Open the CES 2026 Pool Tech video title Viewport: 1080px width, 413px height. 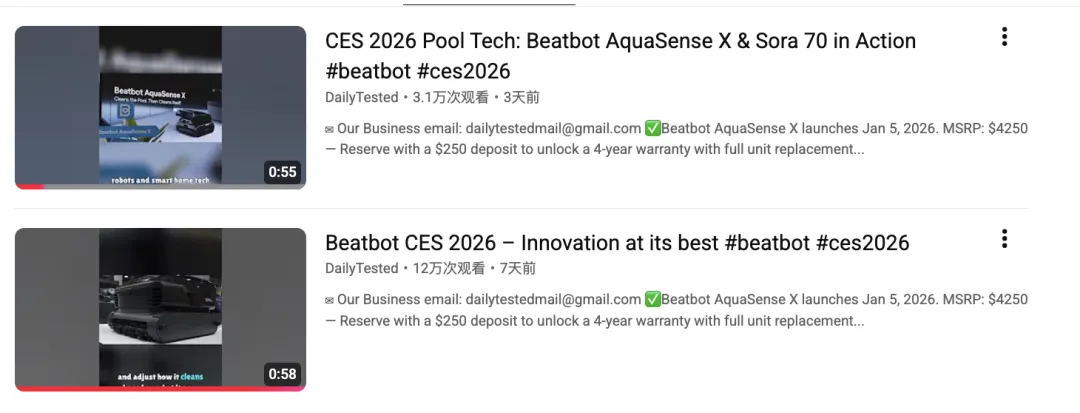[x=620, y=41]
